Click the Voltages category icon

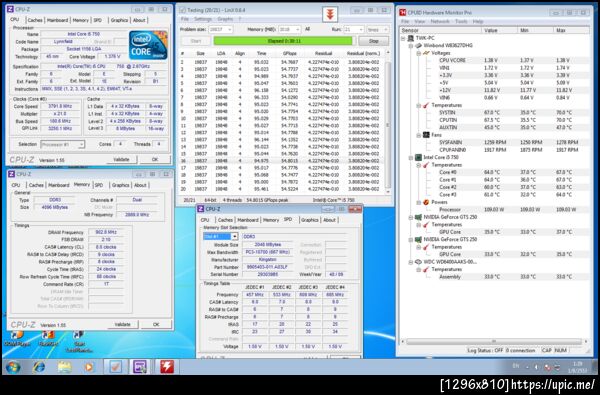point(426,53)
